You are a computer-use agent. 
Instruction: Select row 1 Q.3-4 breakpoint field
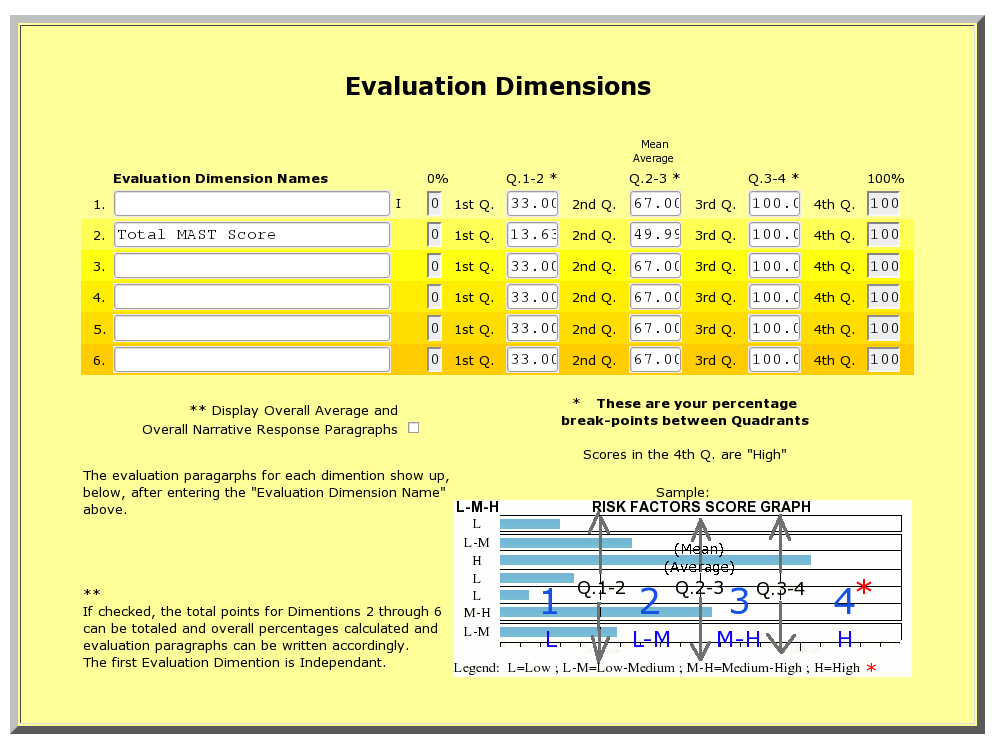(x=774, y=203)
